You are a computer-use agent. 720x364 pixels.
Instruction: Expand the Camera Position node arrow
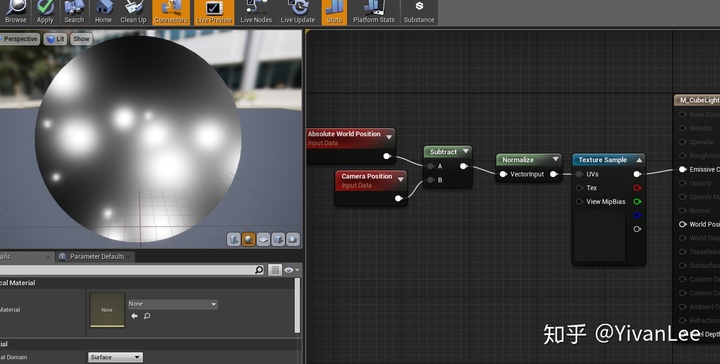point(400,179)
